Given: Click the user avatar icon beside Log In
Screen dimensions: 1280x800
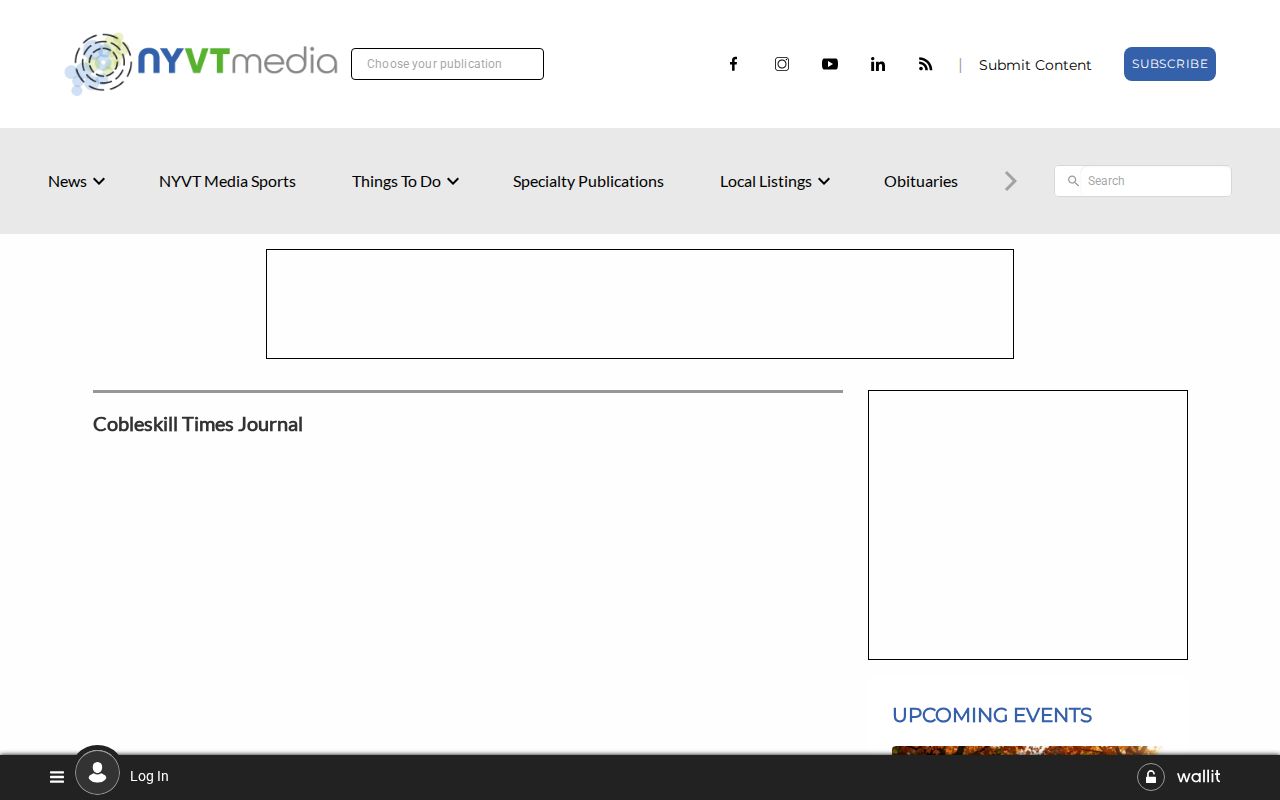Looking at the screenshot, I should pyautogui.click(x=97, y=772).
